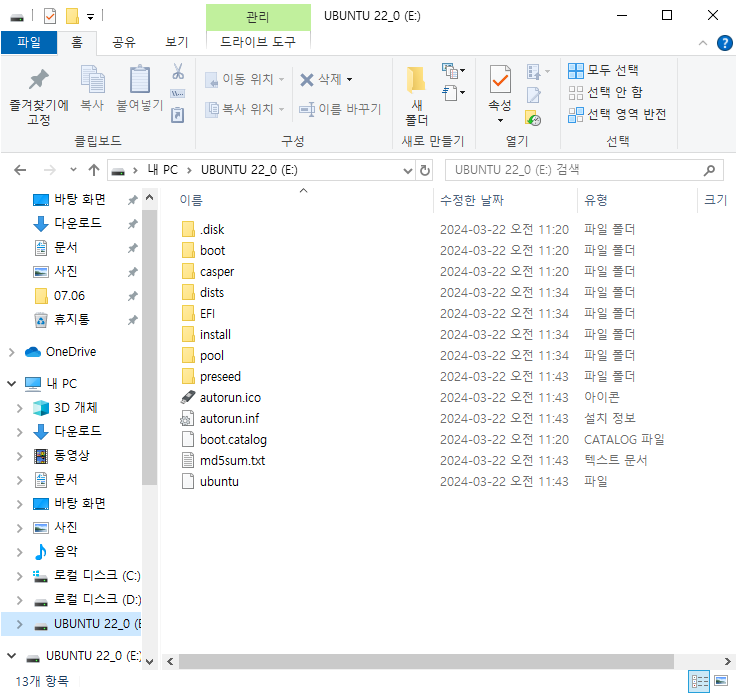The width and height of the screenshot is (737, 694).
Task: Switch to the Home tab (홈)
Action: (77, 42)
